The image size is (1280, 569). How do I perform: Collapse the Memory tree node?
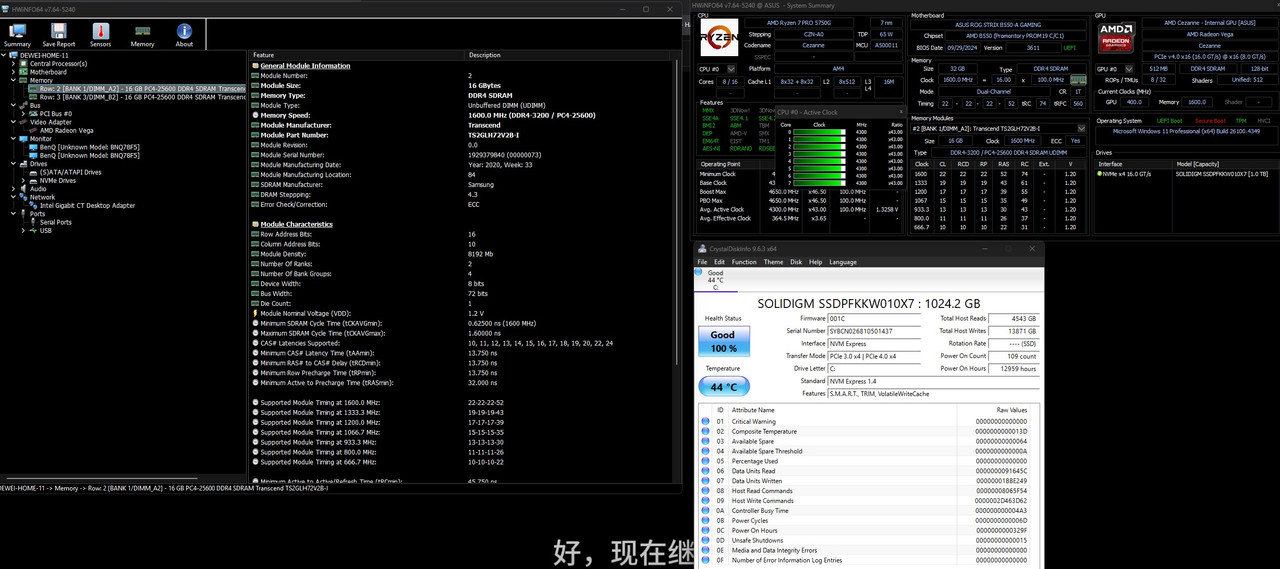tap(13, 80)
